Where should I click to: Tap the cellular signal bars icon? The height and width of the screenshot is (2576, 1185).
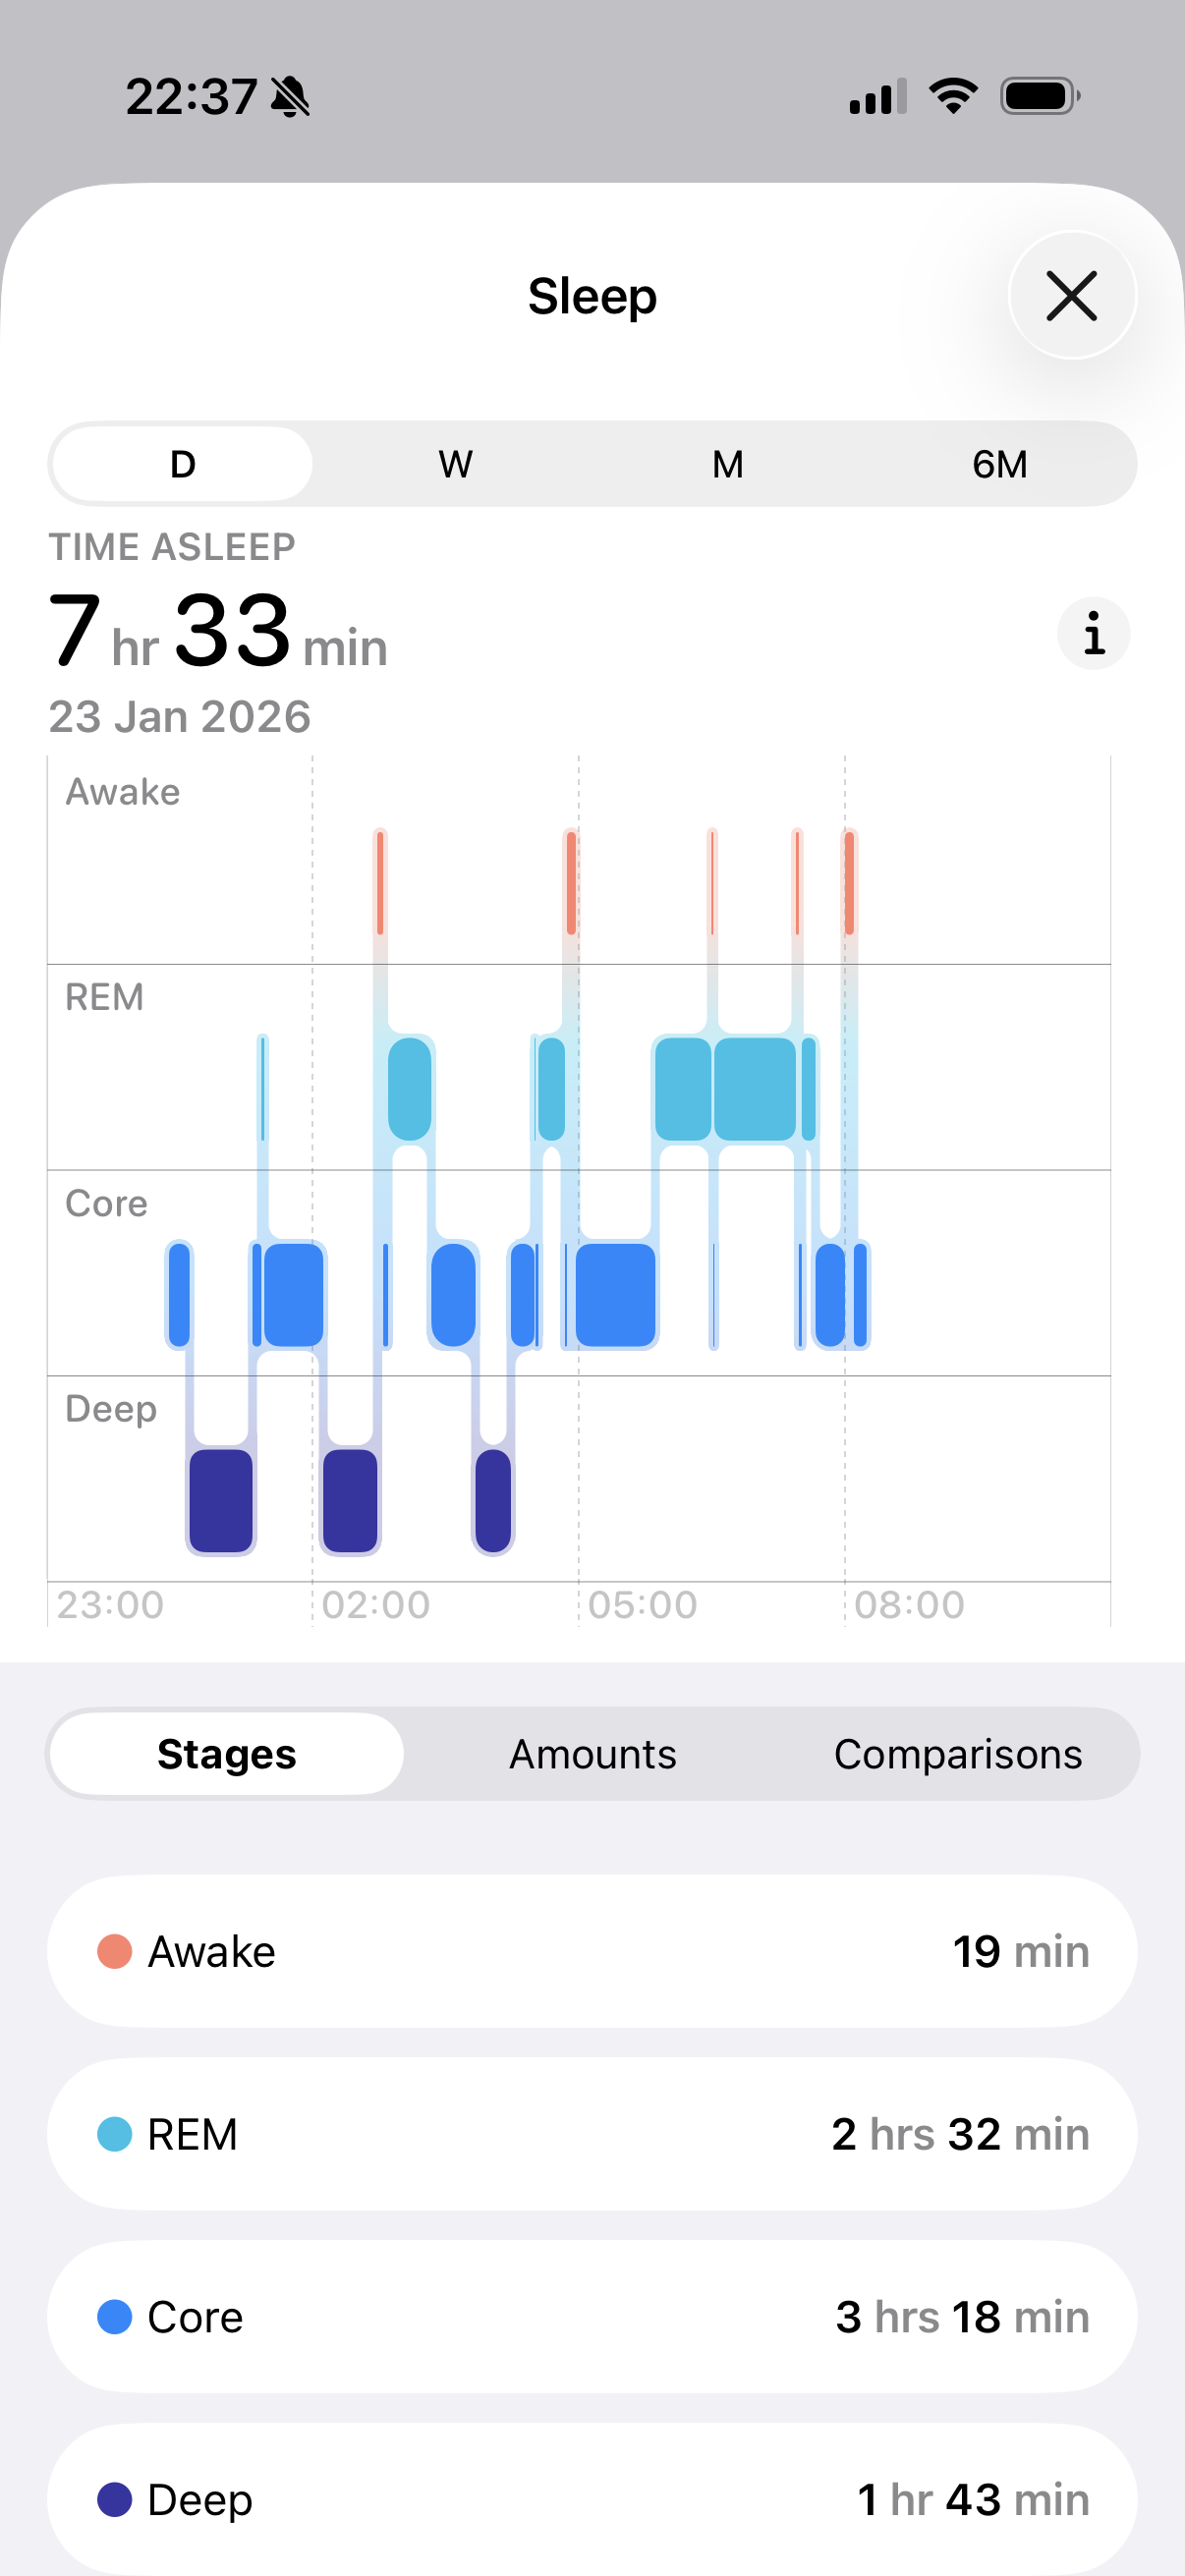point(877,97)
